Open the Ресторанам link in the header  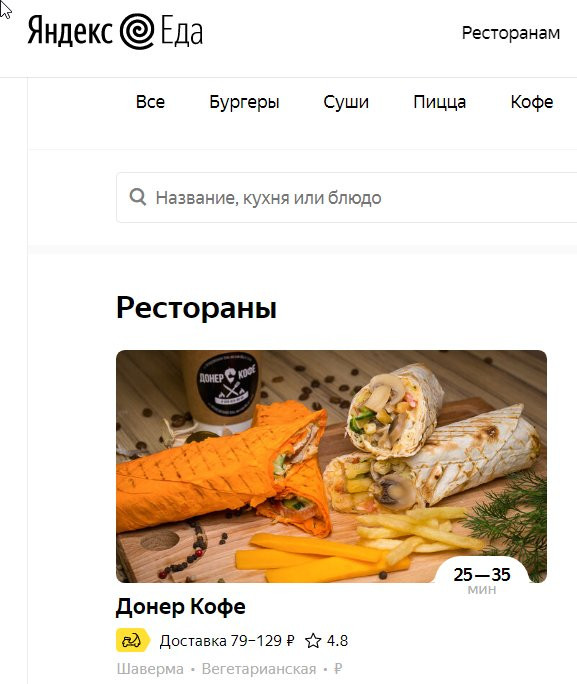[x=511, y=33]
